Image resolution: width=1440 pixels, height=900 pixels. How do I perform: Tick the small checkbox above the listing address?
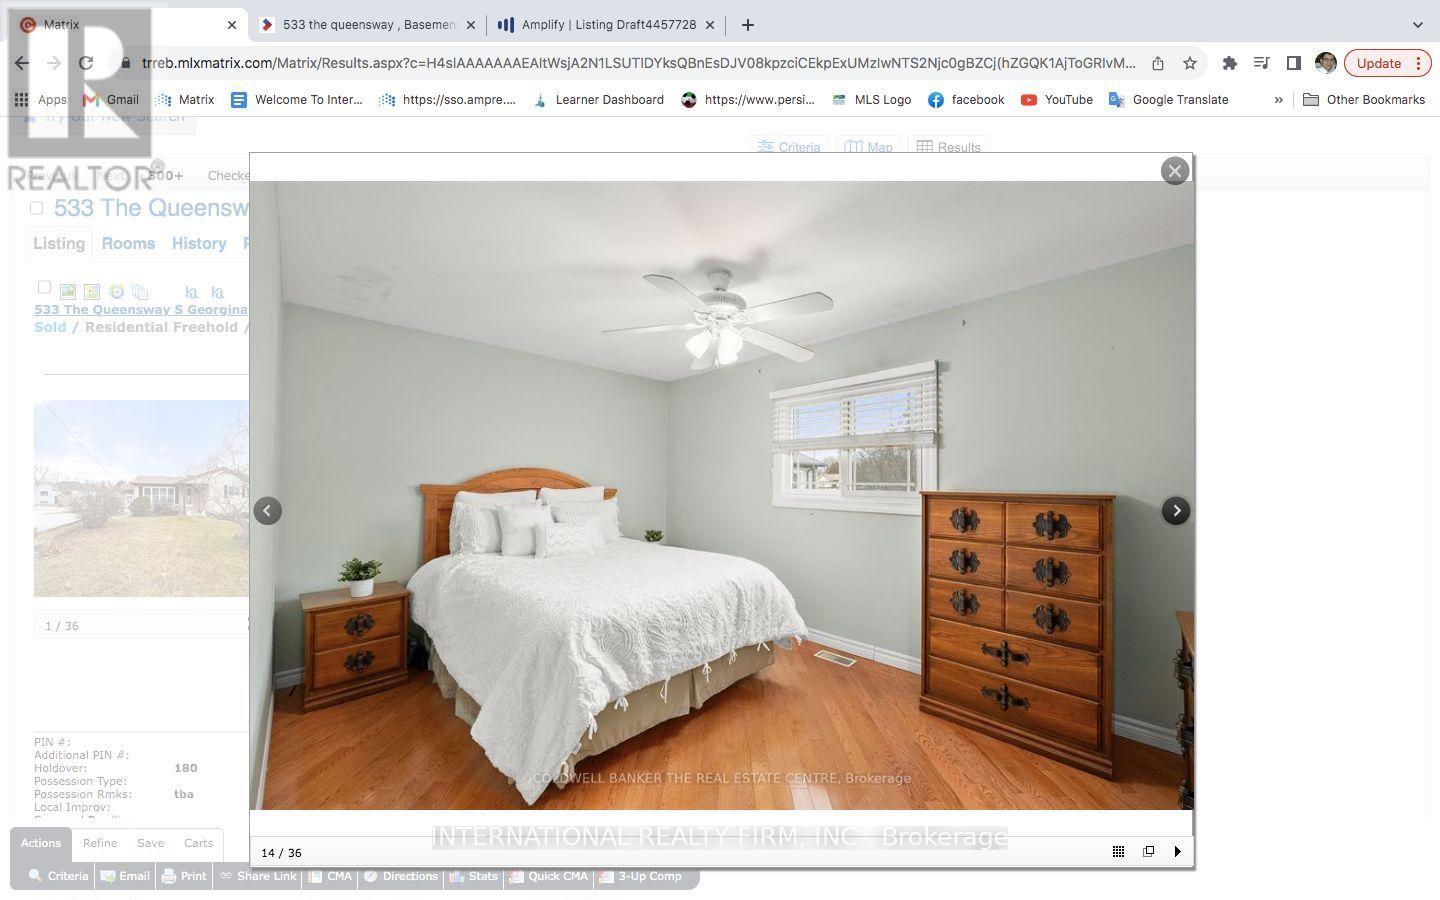tap(44, 287)
